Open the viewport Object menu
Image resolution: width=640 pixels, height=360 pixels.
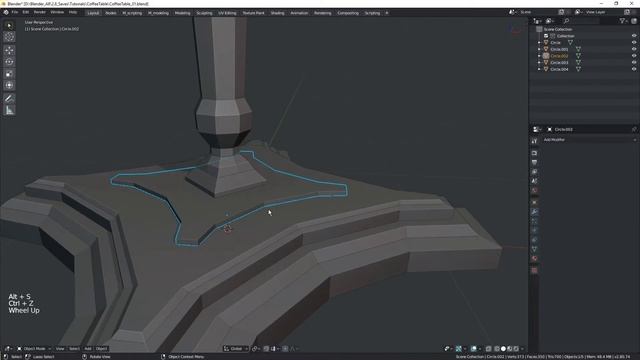[101, 349]
